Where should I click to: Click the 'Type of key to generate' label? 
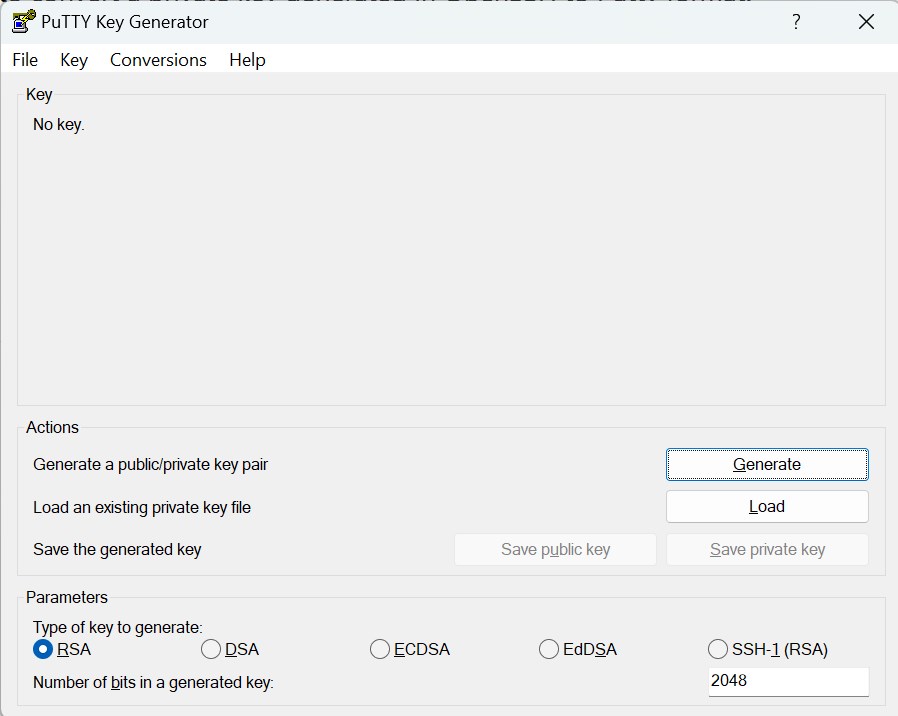[117, 628]
